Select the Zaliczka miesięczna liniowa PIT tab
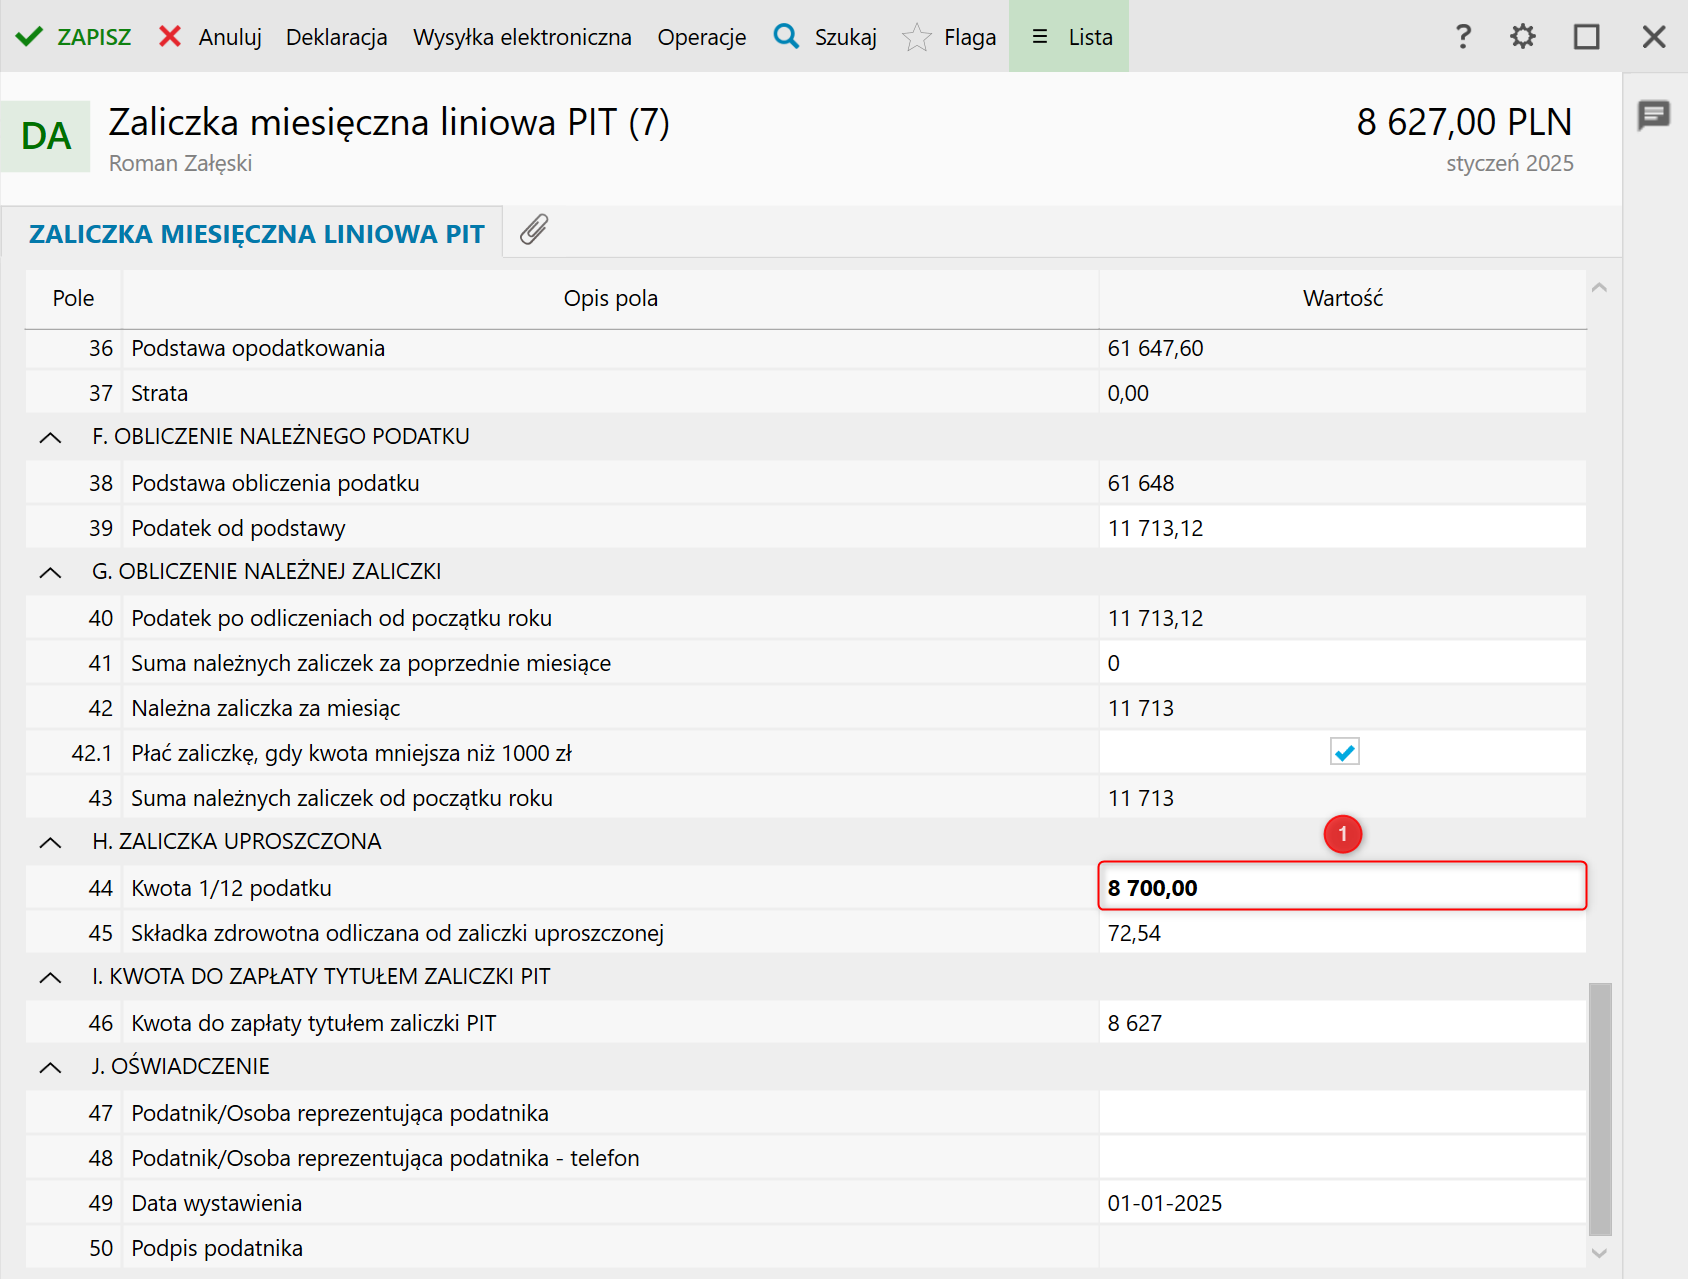The image size is (1688, 1279). pyautogui.click(x=256, y=234)
